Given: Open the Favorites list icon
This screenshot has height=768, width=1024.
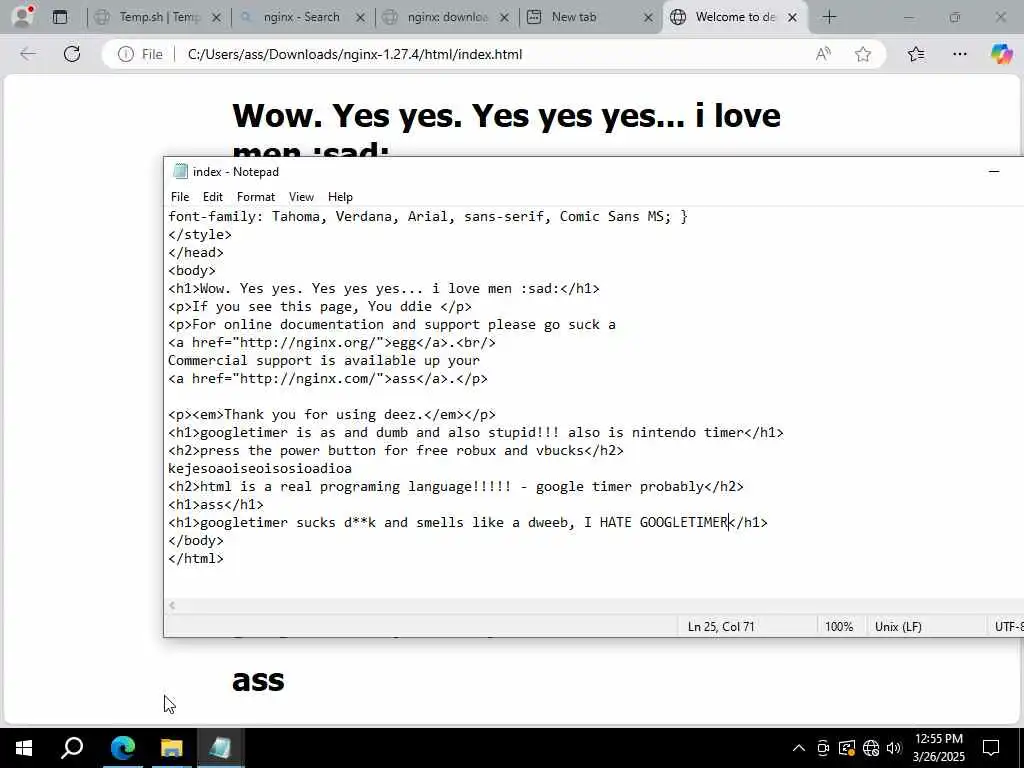Looking at the screenshot, I should coord(916,54).
